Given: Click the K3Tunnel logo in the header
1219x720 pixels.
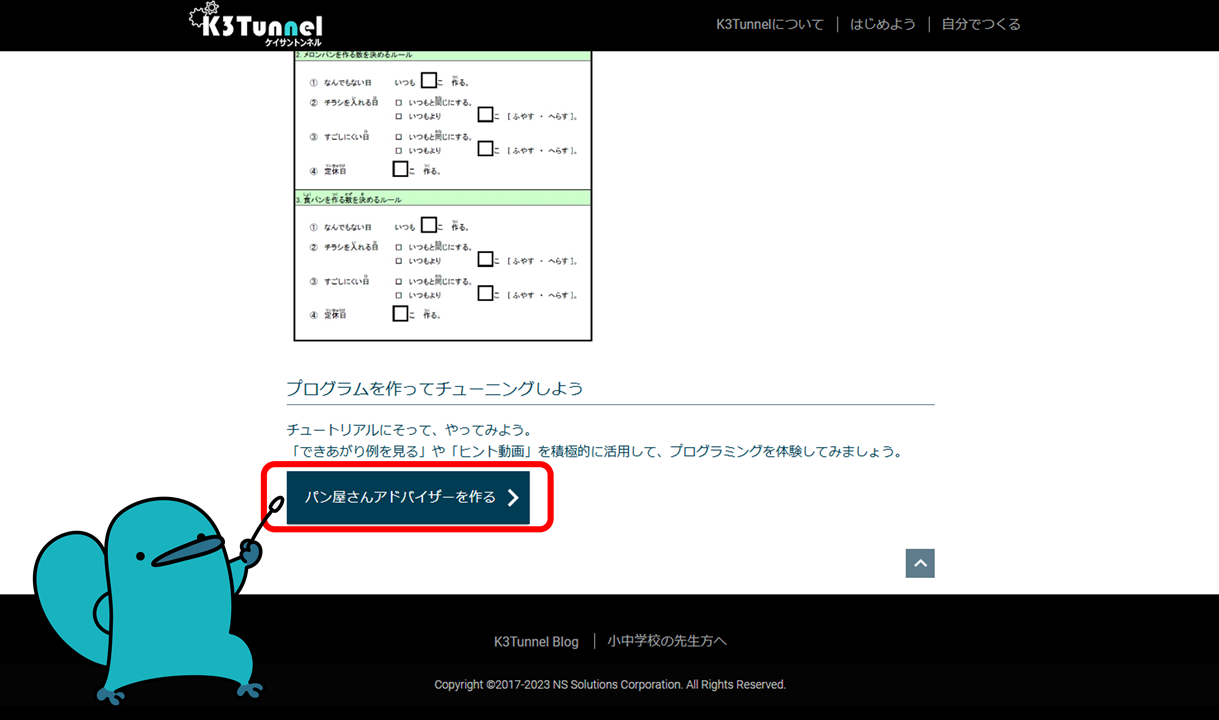Looking at the screenshot, I should pos(256,25).
